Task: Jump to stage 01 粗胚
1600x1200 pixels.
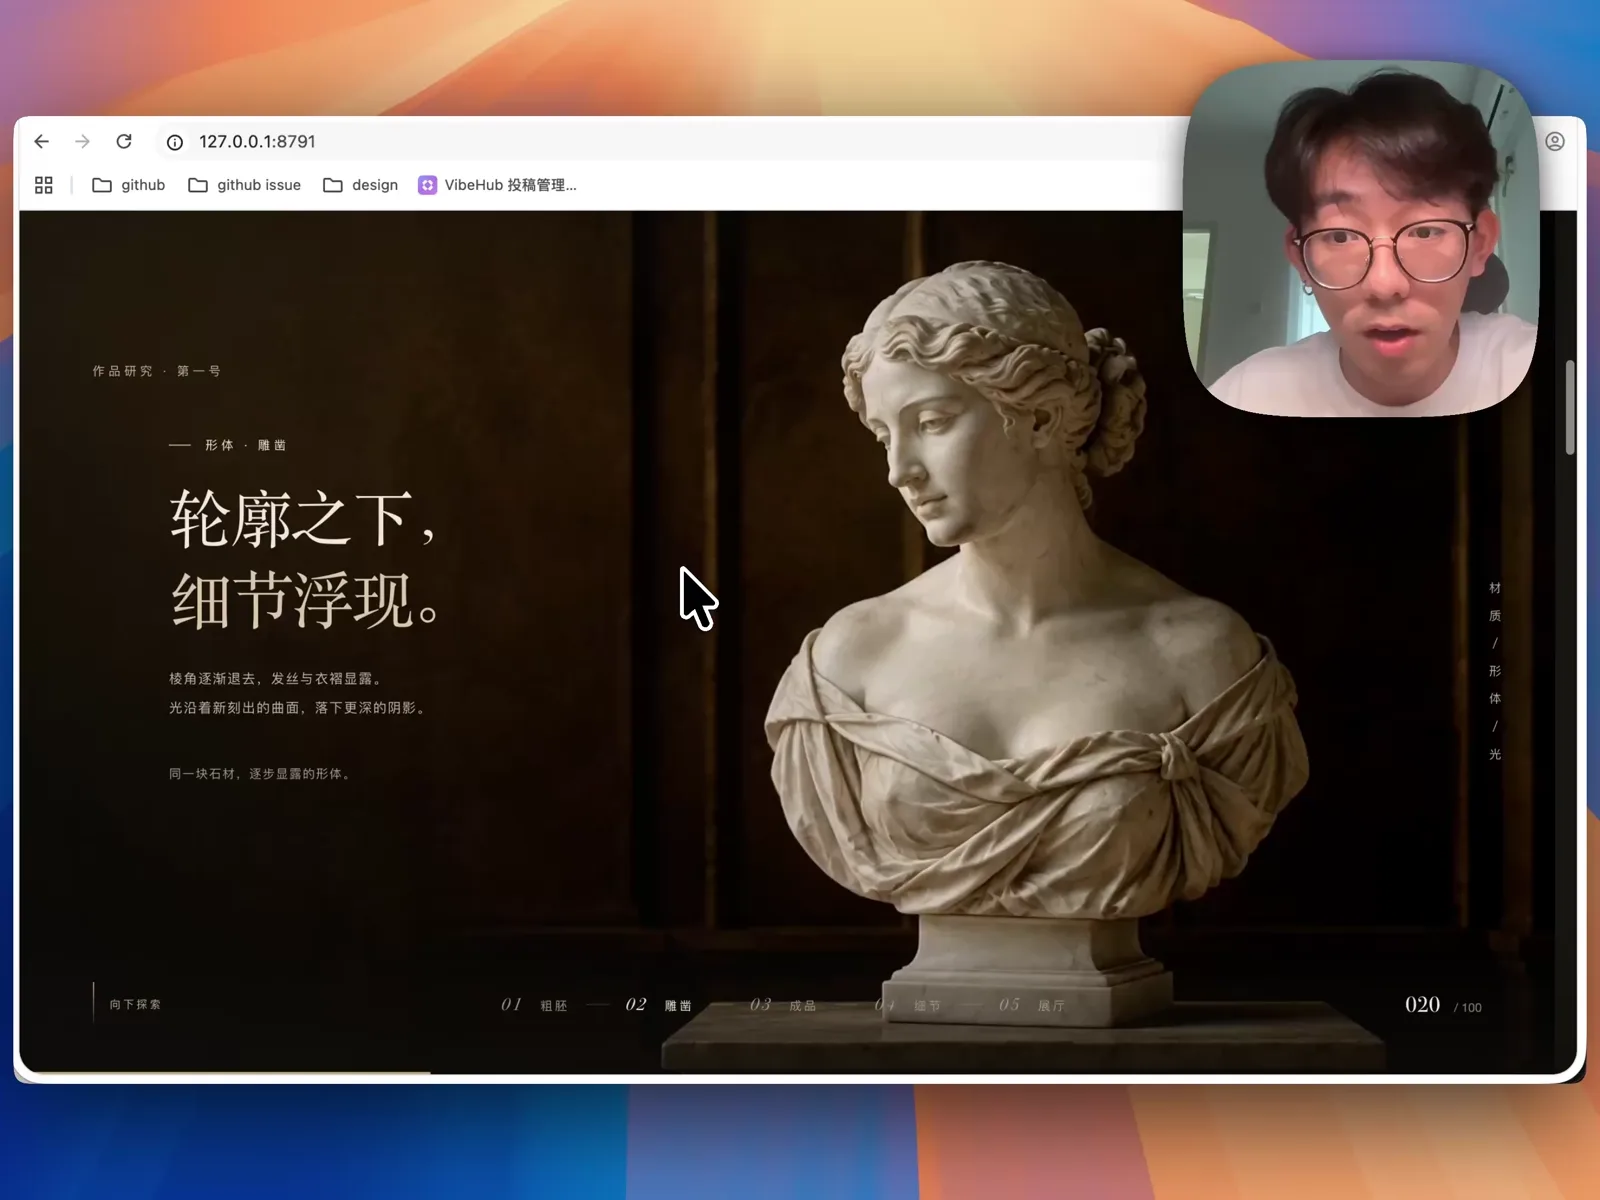Action: click(534, 1005)
